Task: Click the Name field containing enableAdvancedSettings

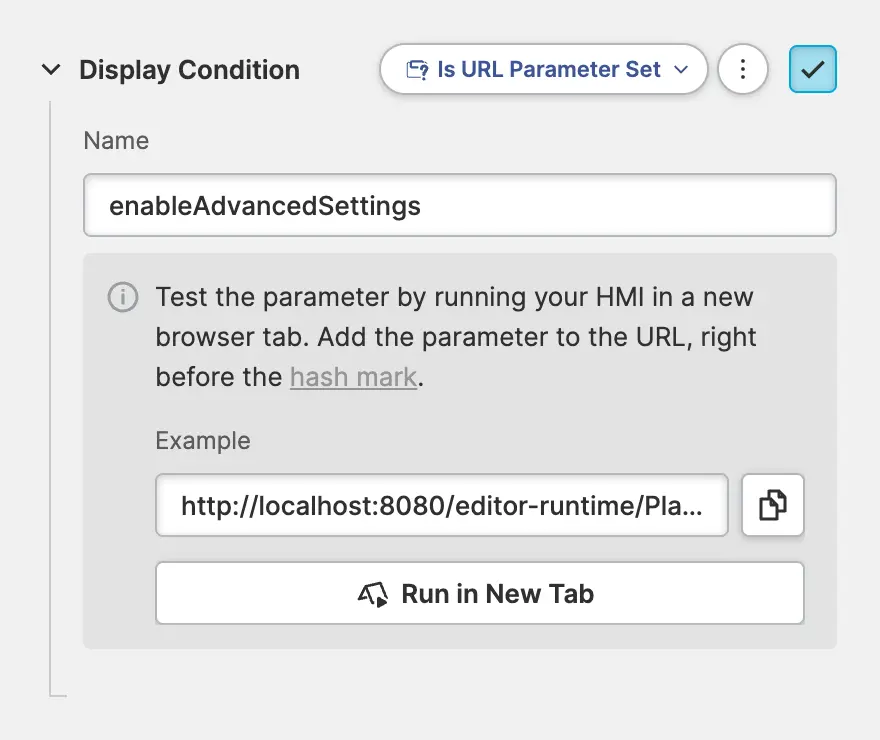Action: click(459, 206)
